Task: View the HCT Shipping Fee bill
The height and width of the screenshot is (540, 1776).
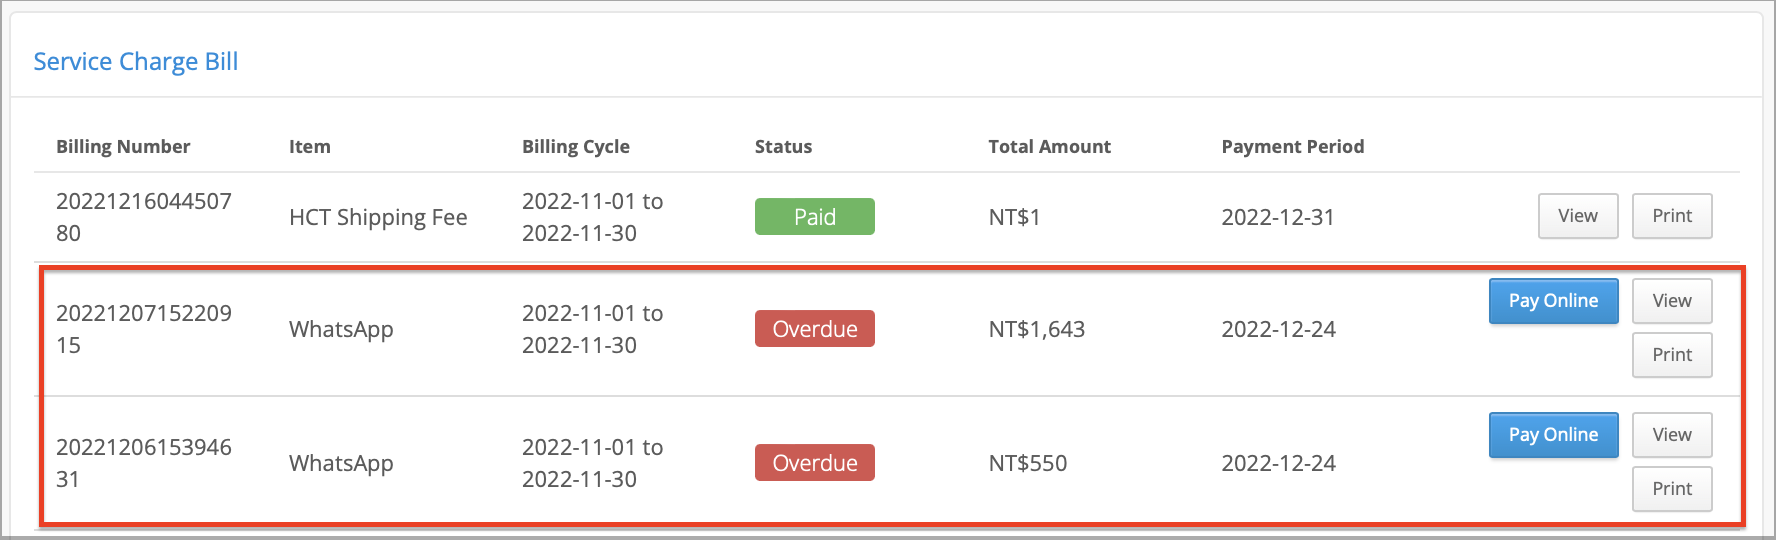Action: tap(1578, 216)
